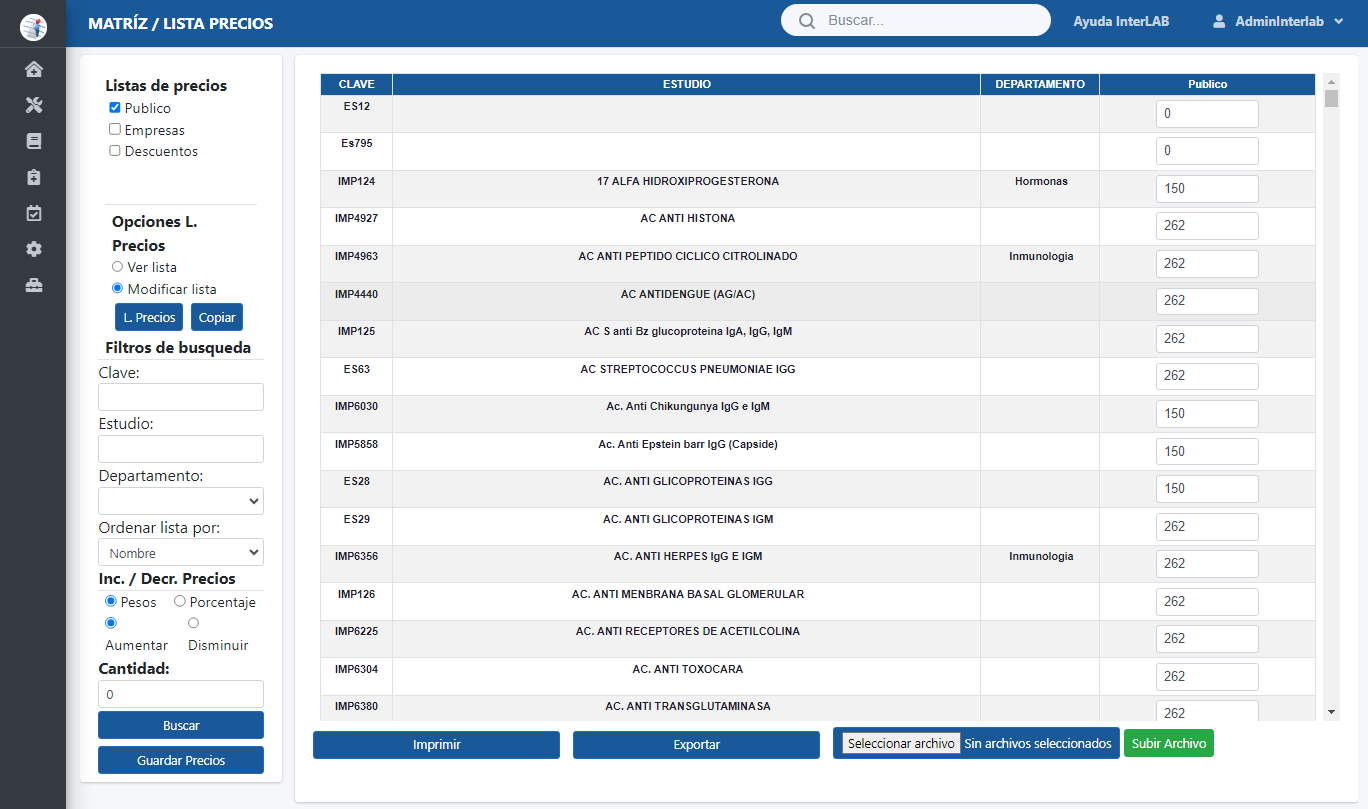Click the Imprimir button

(436, 745)
